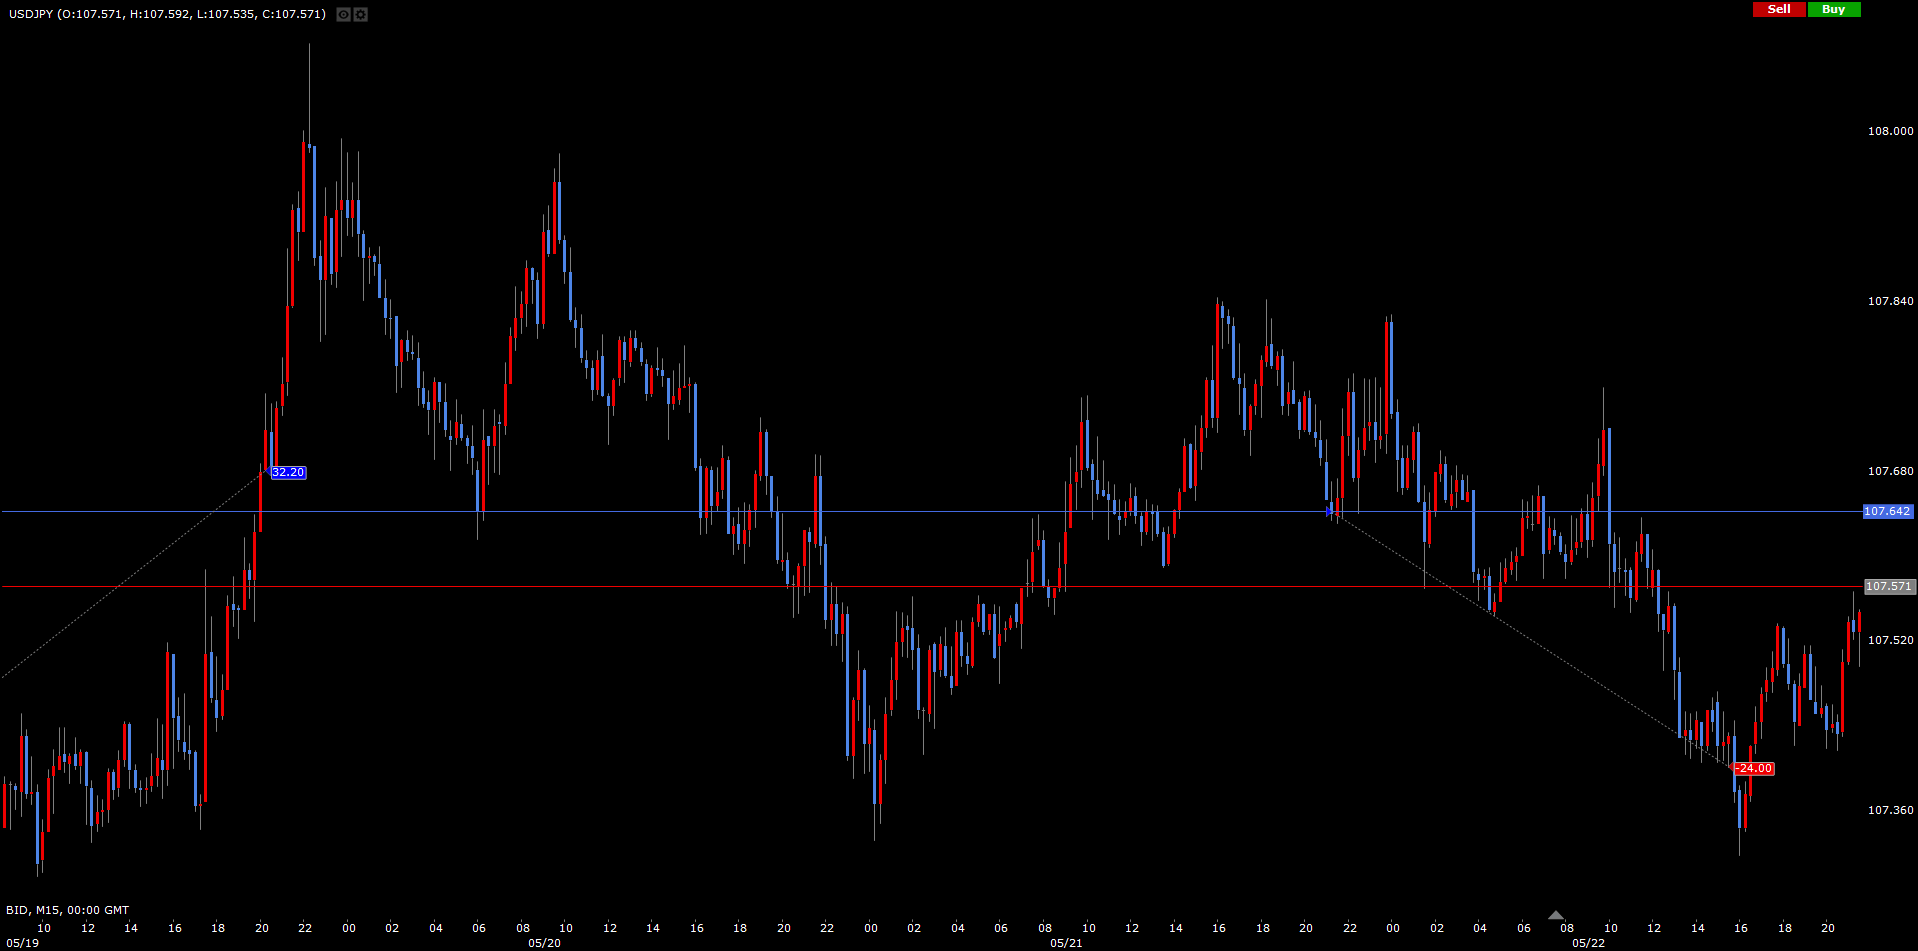
Task: Click the 107.680 price axis label
Action: 1890,471
